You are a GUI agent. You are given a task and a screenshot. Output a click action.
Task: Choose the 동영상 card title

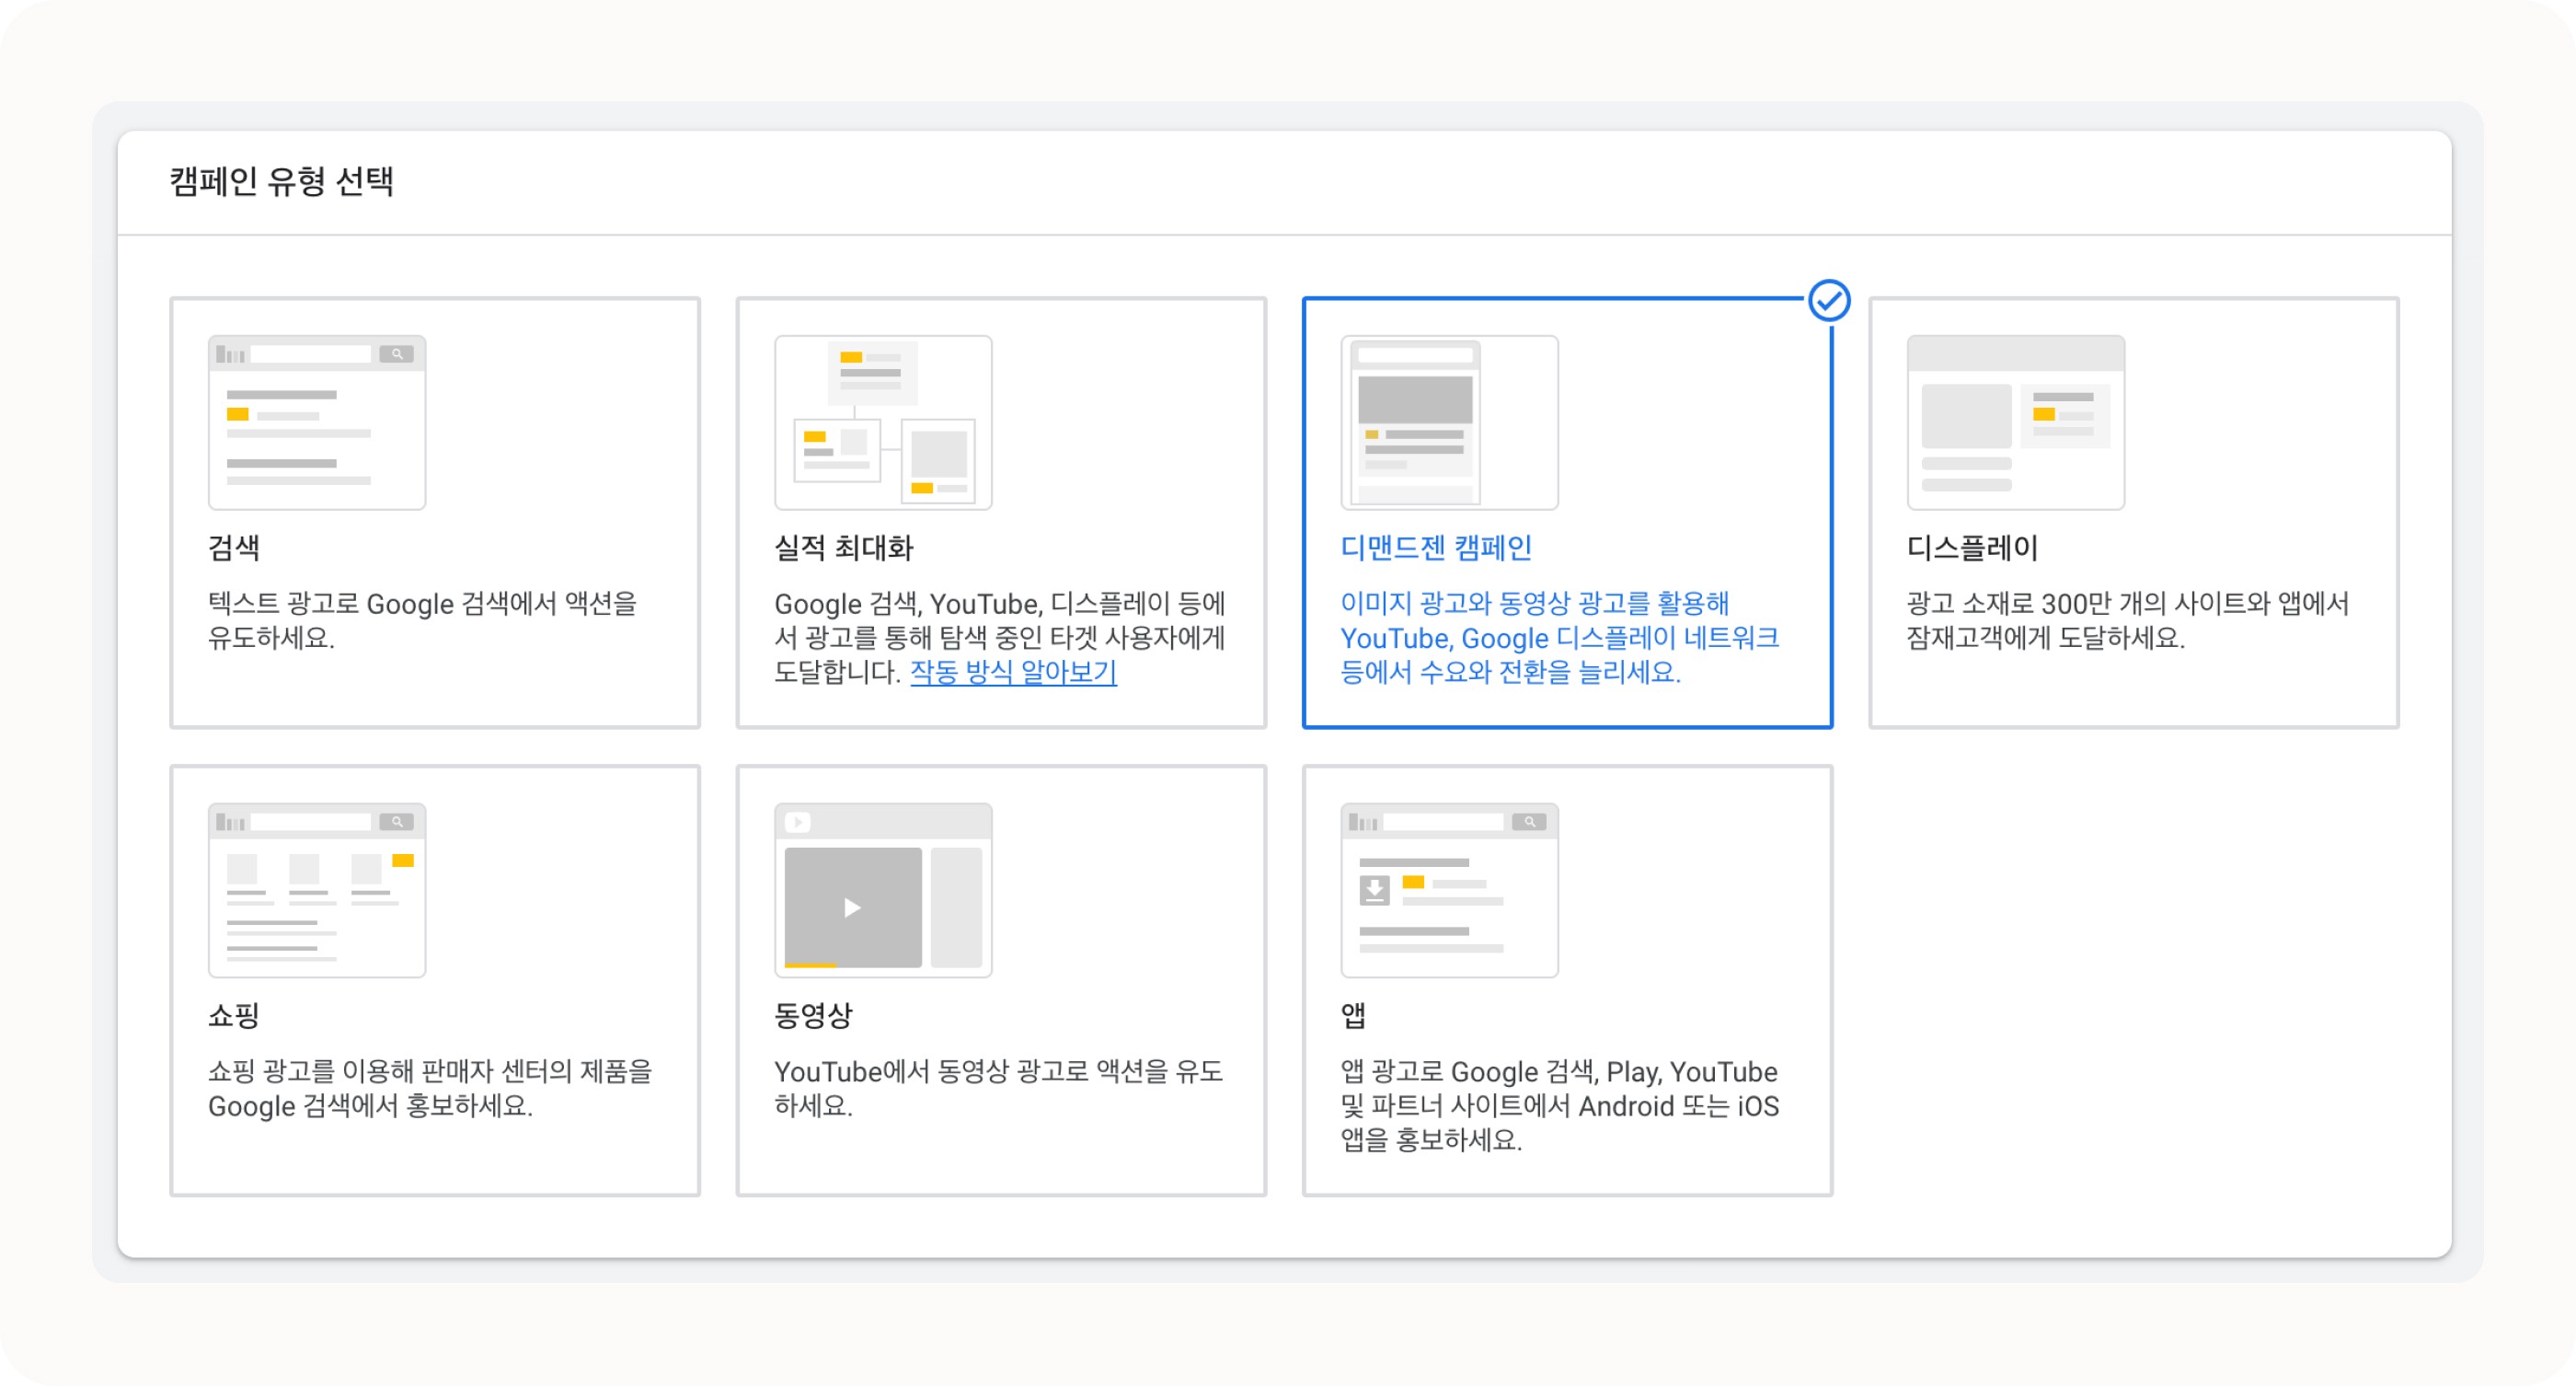pos(813,1015)
